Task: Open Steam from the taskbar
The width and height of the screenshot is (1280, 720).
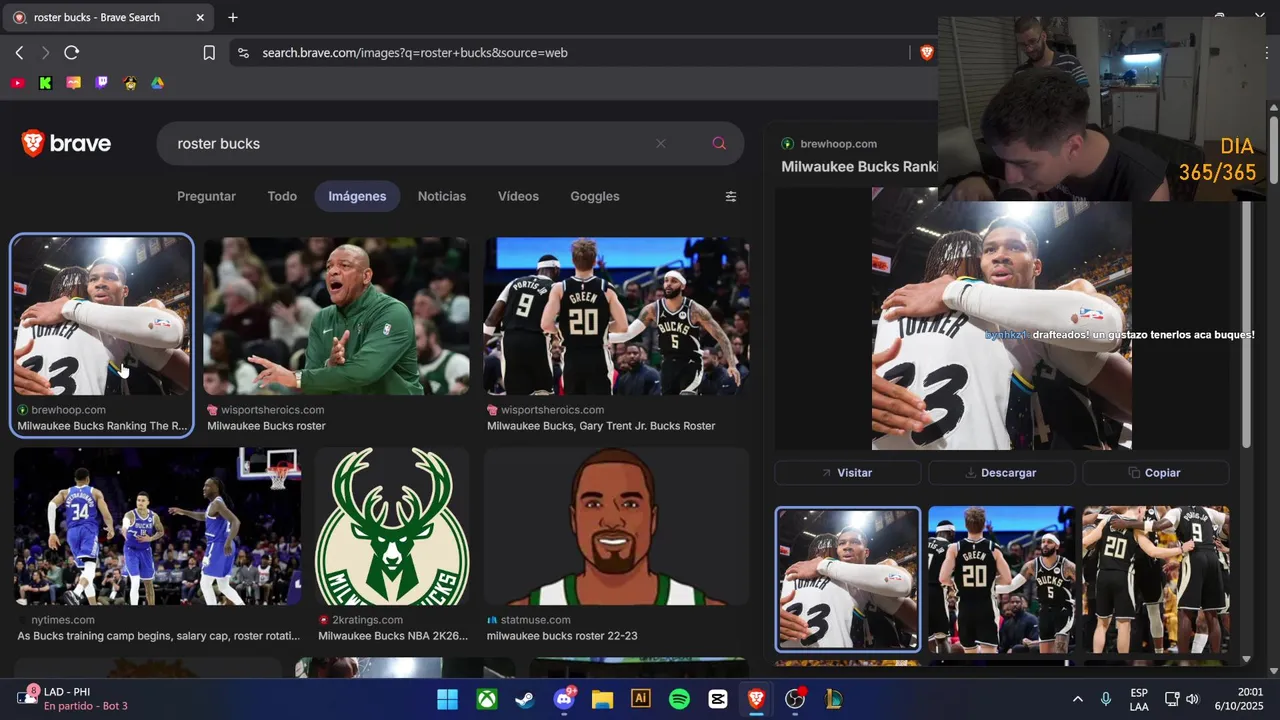Action: (525, 699)
